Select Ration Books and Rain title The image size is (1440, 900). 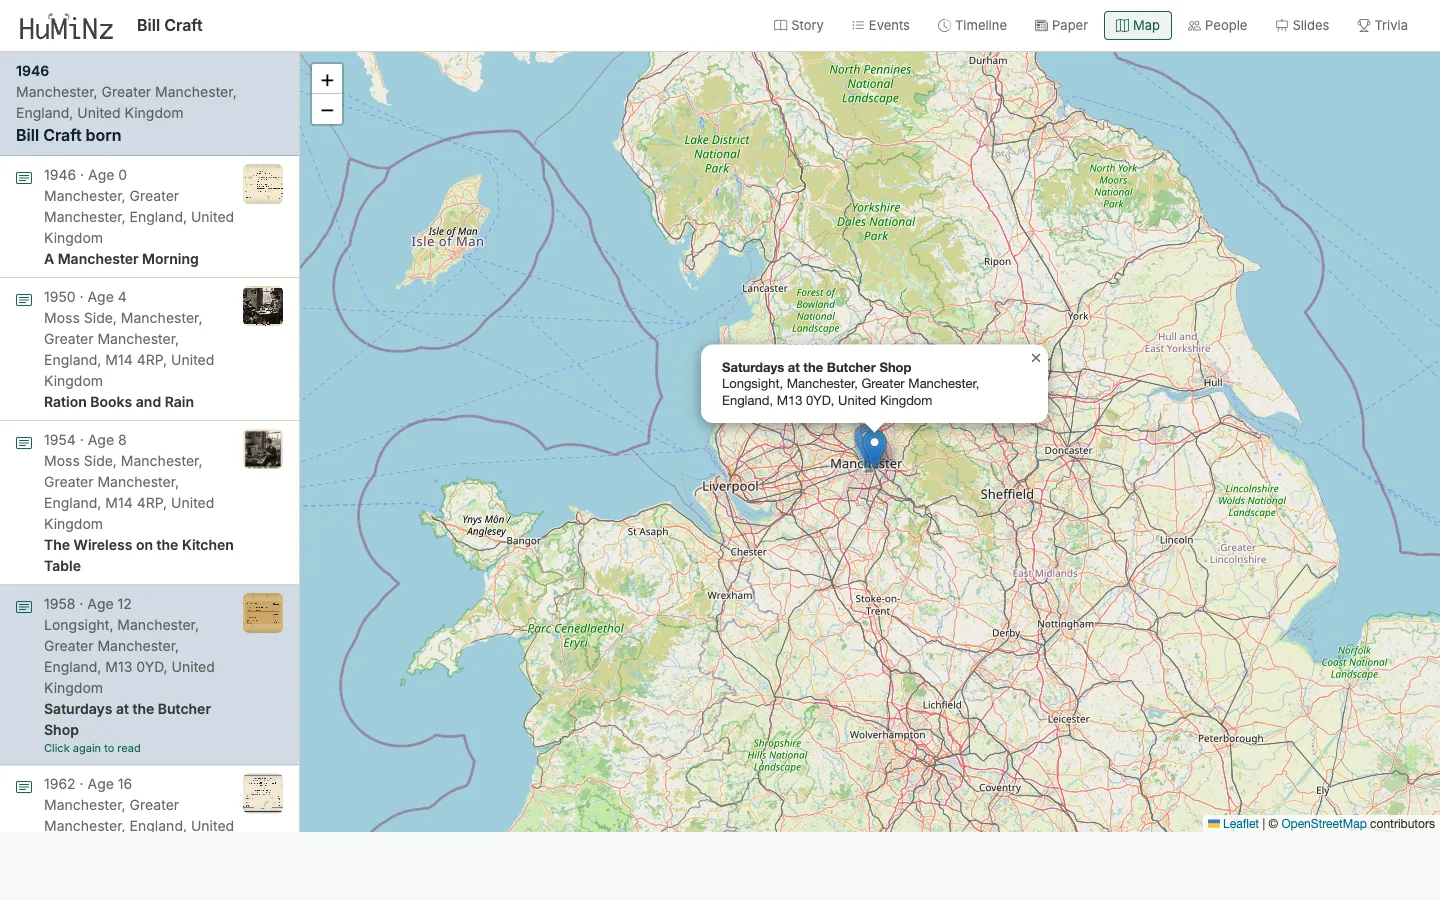click(x=119, y=402)
